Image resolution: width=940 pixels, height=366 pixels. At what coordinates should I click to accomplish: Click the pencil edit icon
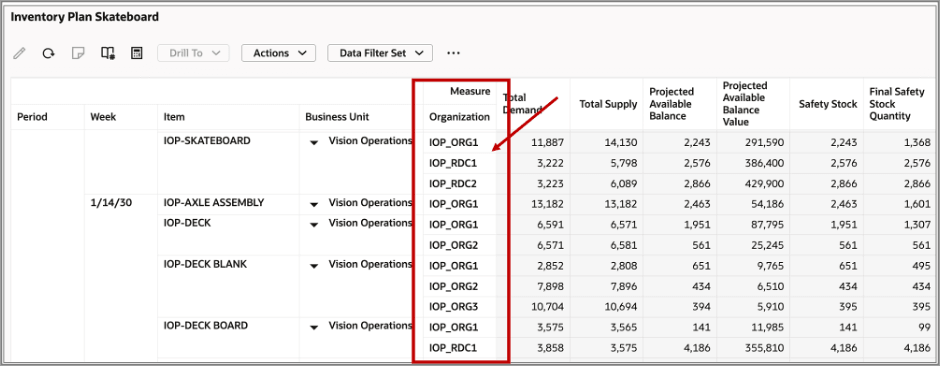(19, 53)
